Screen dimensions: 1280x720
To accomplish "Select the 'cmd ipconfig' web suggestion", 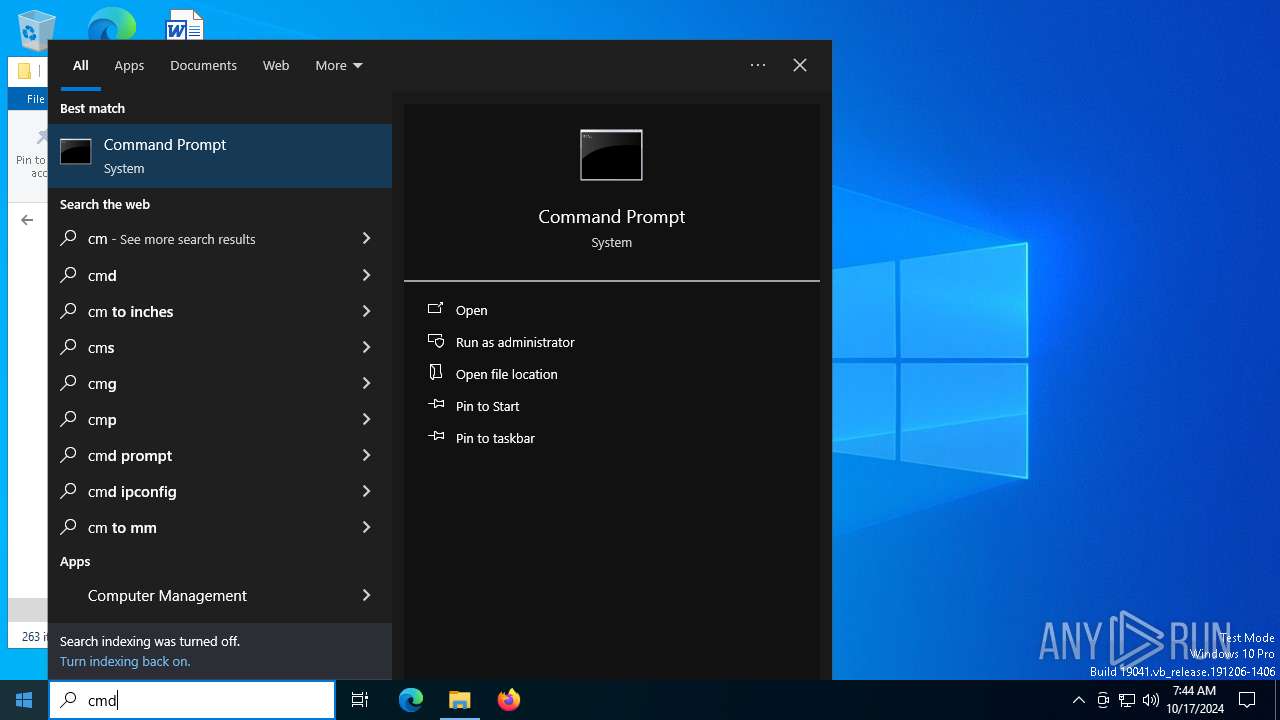I will [x=220, y=491].
